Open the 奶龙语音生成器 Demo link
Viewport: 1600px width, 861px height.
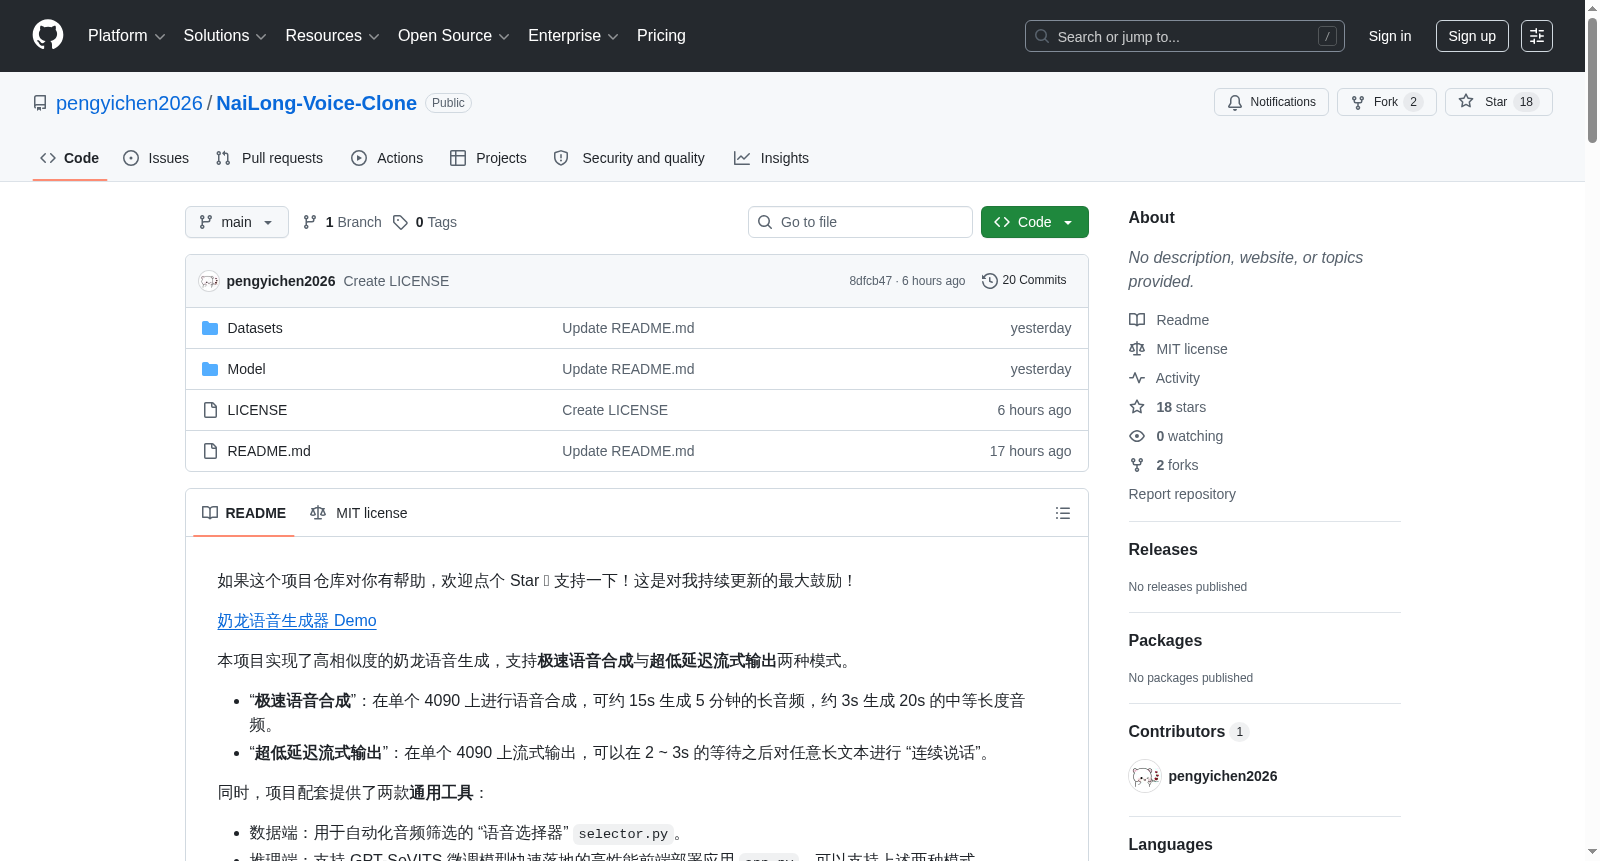coord(297,620)
